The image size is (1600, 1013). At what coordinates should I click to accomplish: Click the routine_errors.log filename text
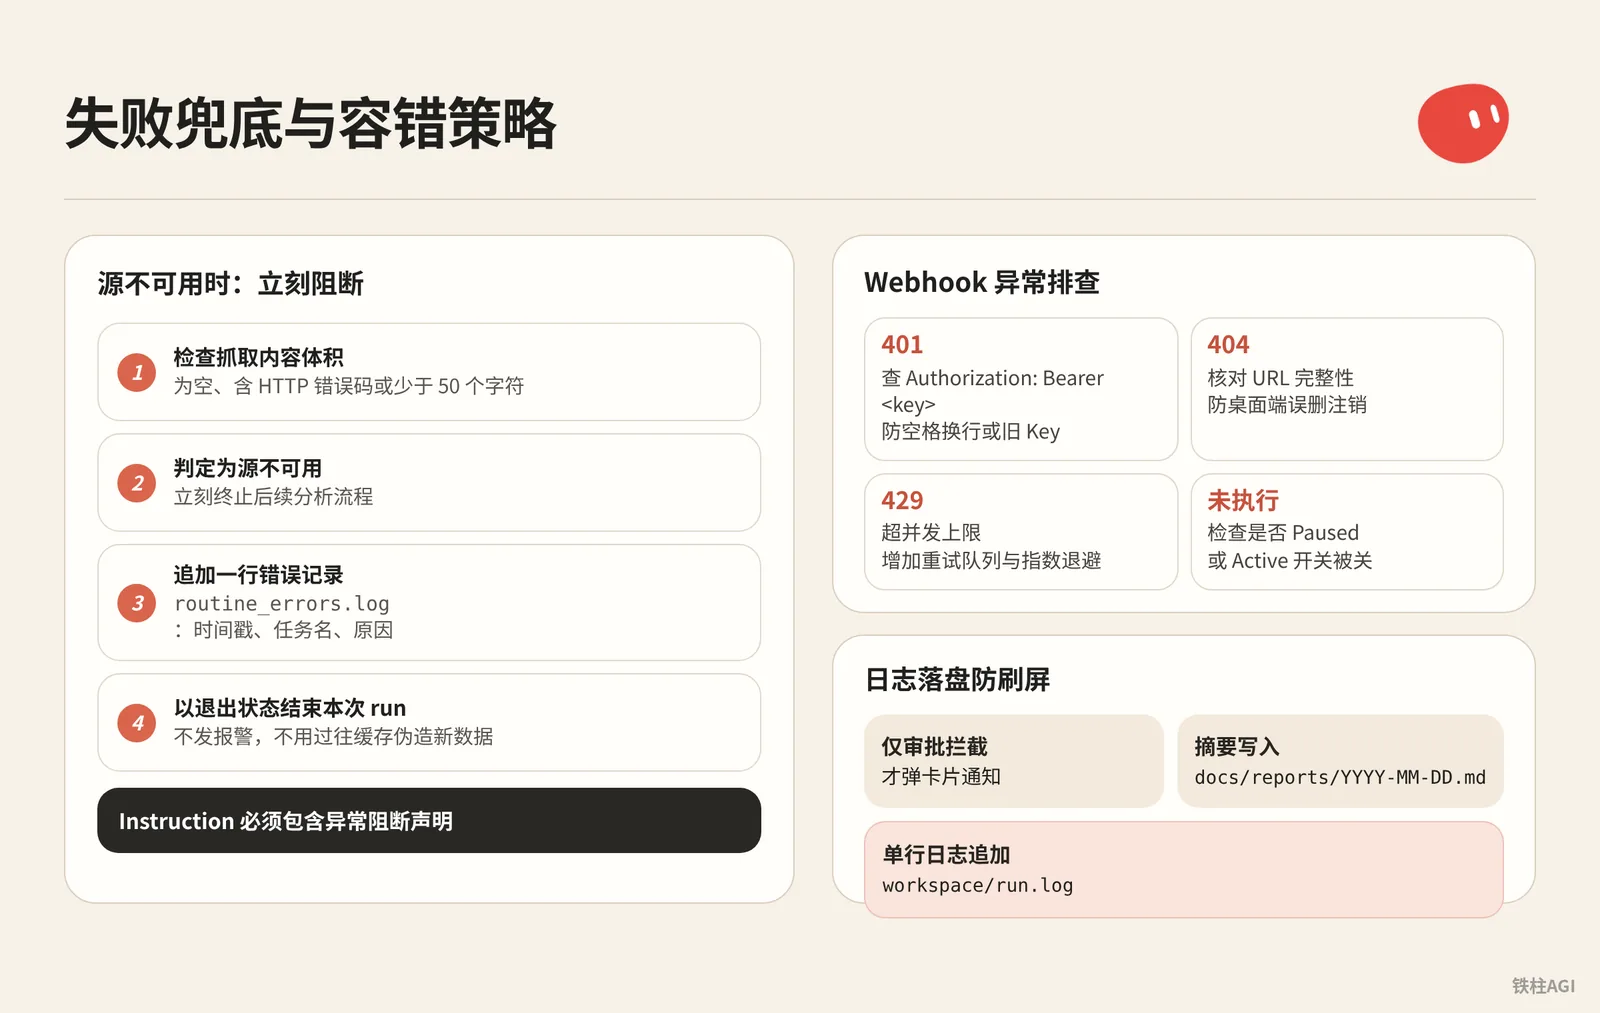(x=281, y=604)
